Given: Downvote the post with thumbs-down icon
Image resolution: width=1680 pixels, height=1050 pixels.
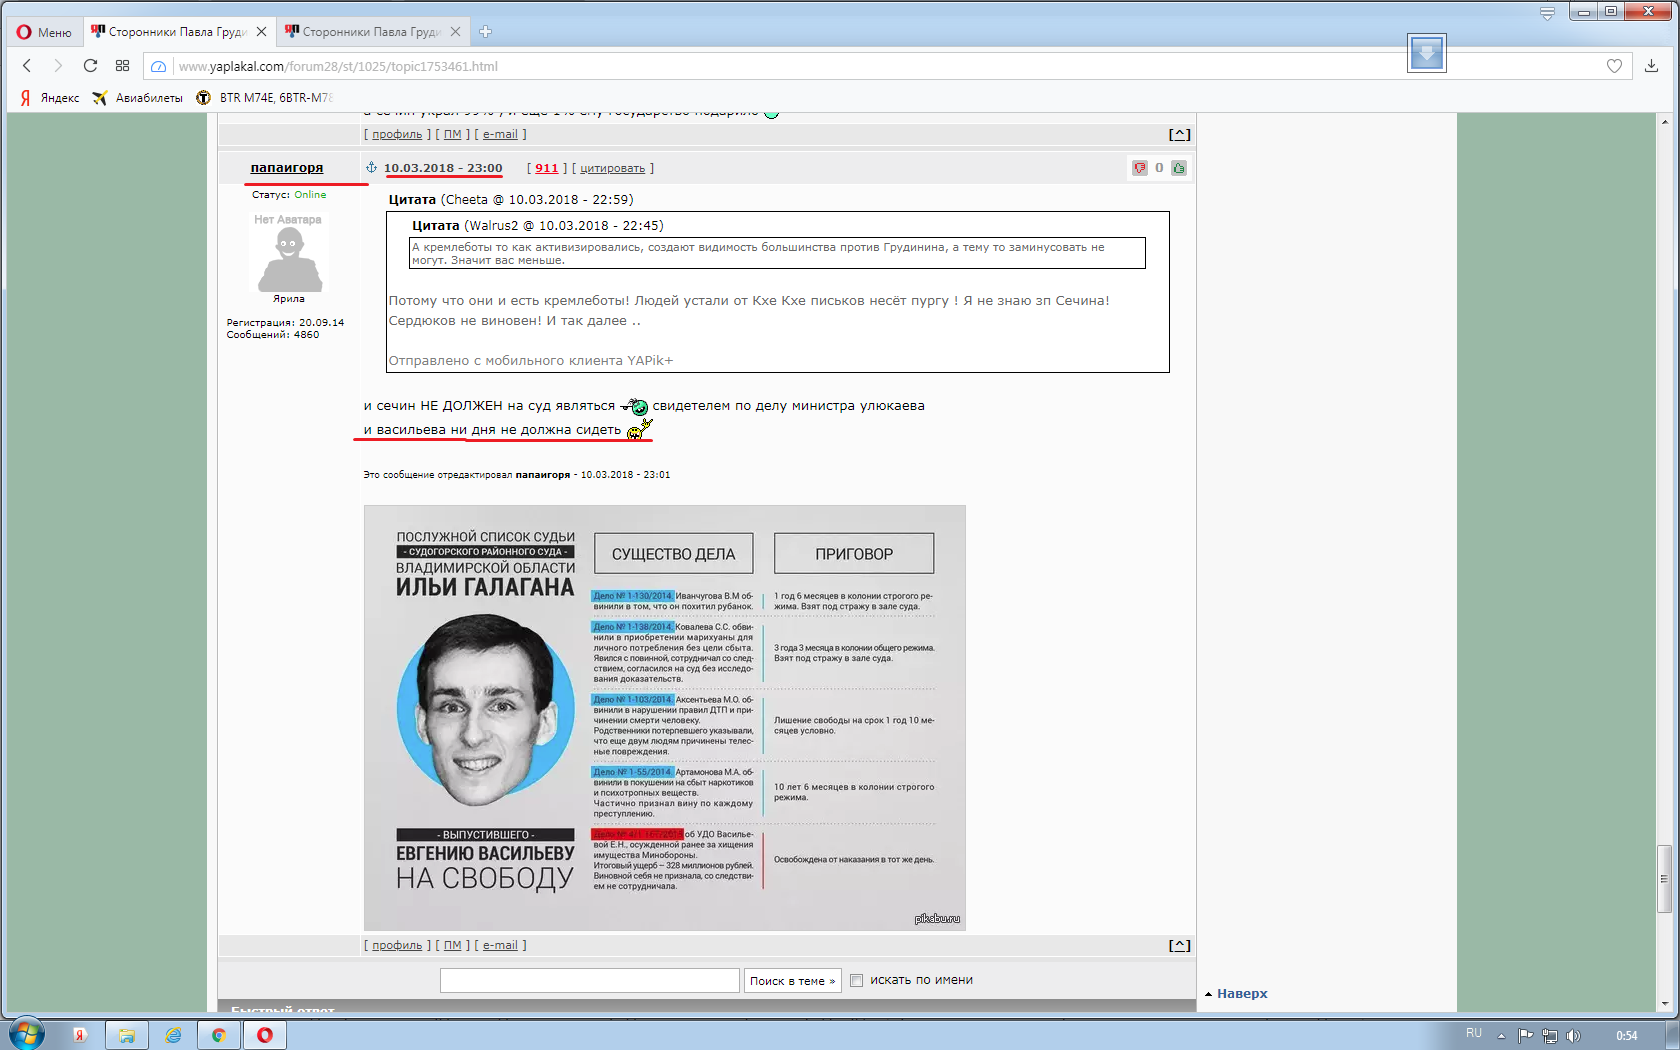Looking at the screenshot, I should pos(1139,168).
